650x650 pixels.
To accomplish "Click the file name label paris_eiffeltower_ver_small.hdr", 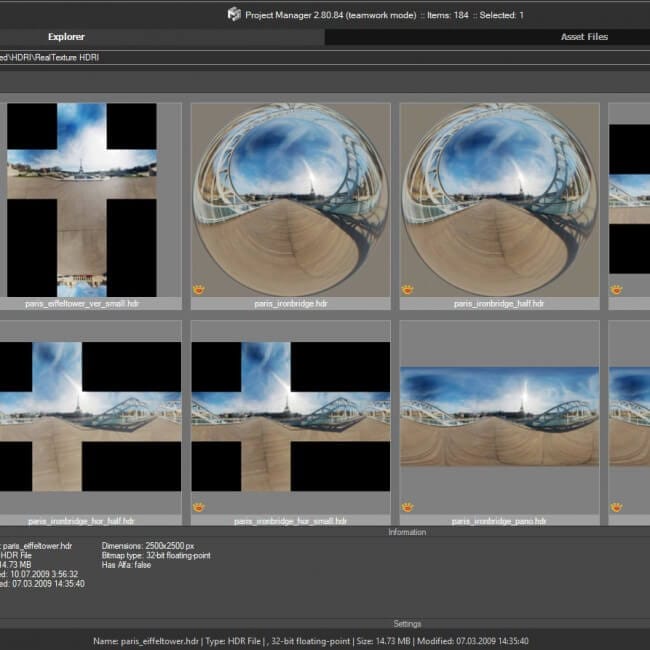I will (82, 303).
